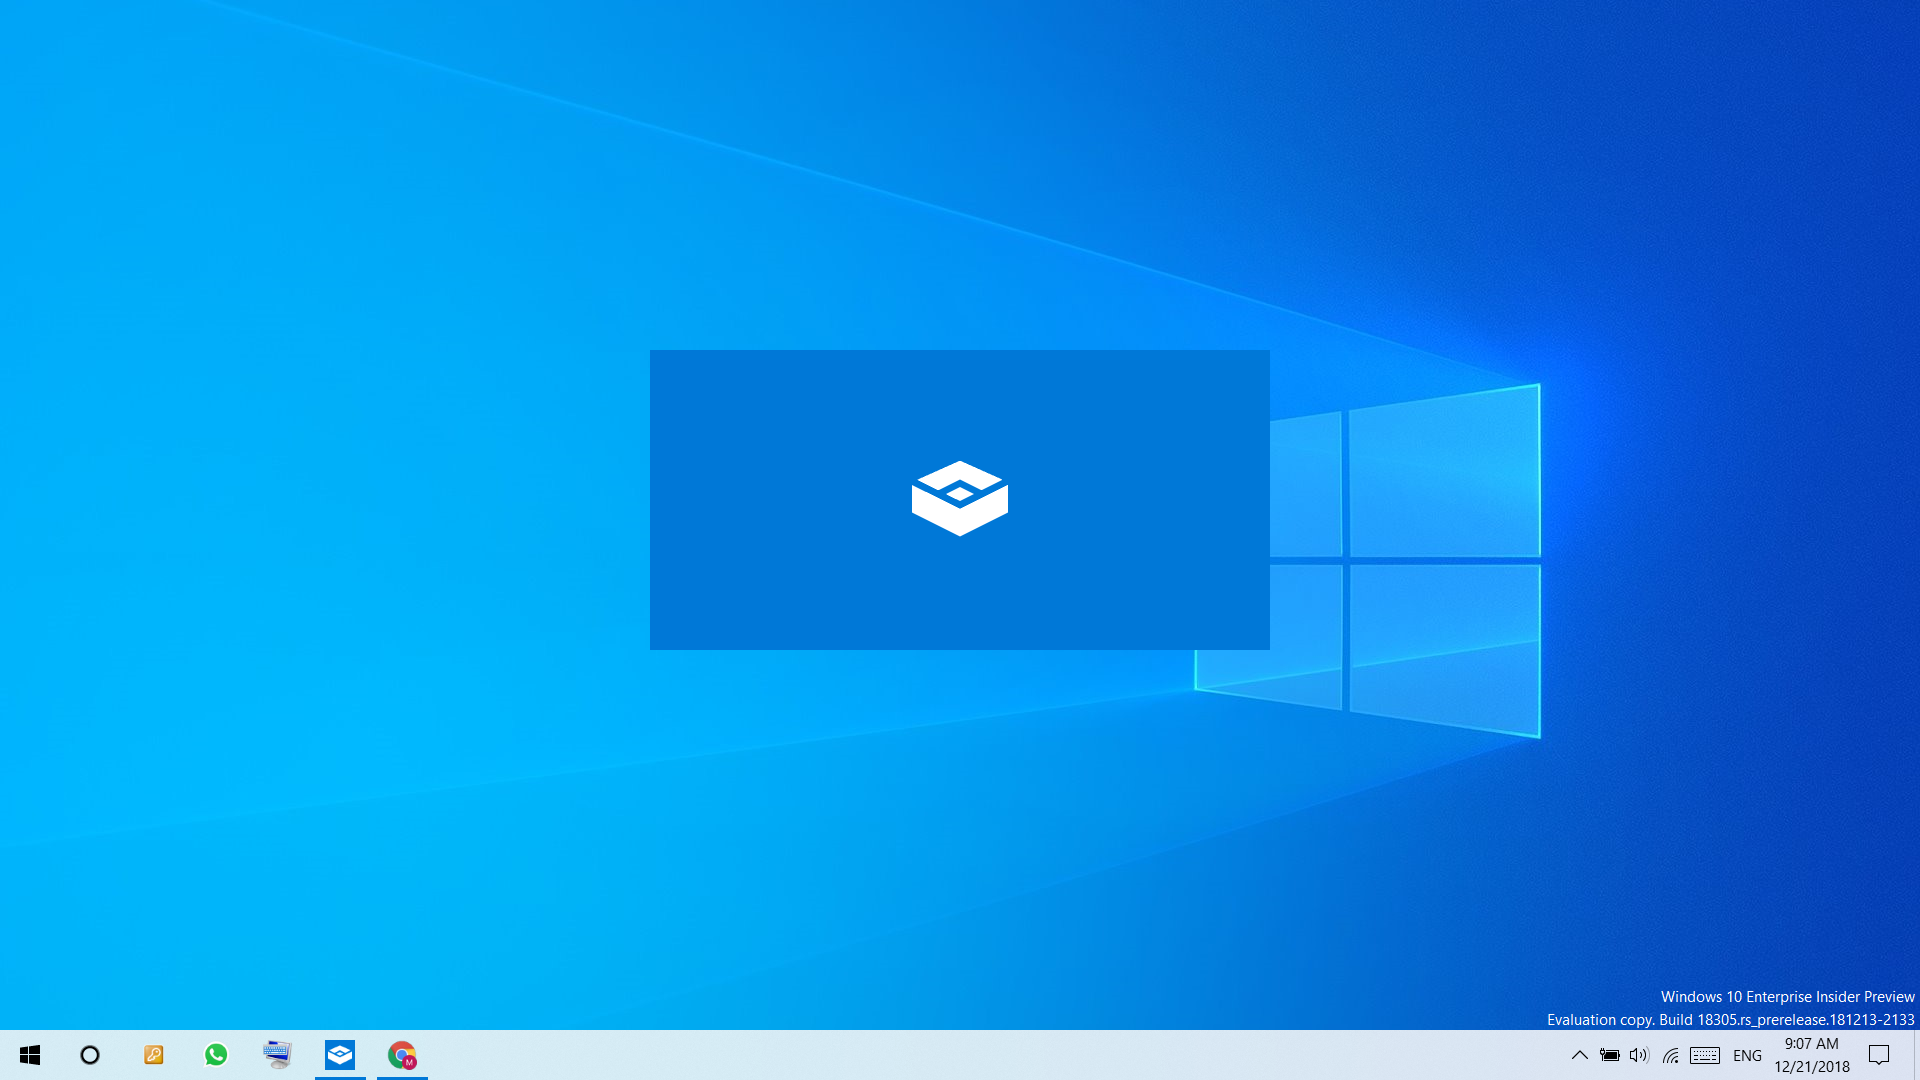Screen dimensions: 1920x1080
Task: Open the orange key app on taskbar
Action: pyautogui.click(x=153, y=1055)
